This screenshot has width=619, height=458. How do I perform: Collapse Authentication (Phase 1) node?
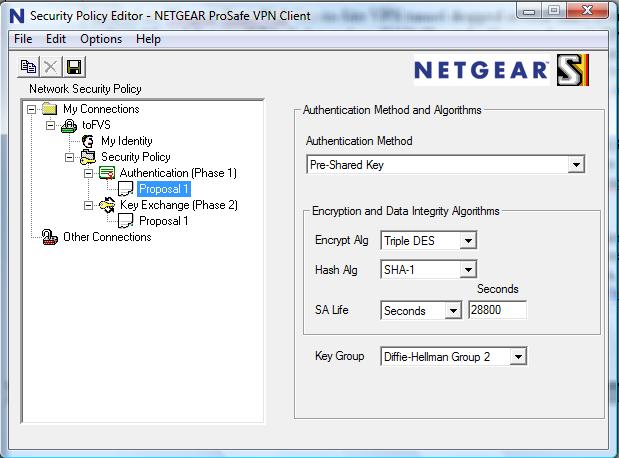[88, 173]
